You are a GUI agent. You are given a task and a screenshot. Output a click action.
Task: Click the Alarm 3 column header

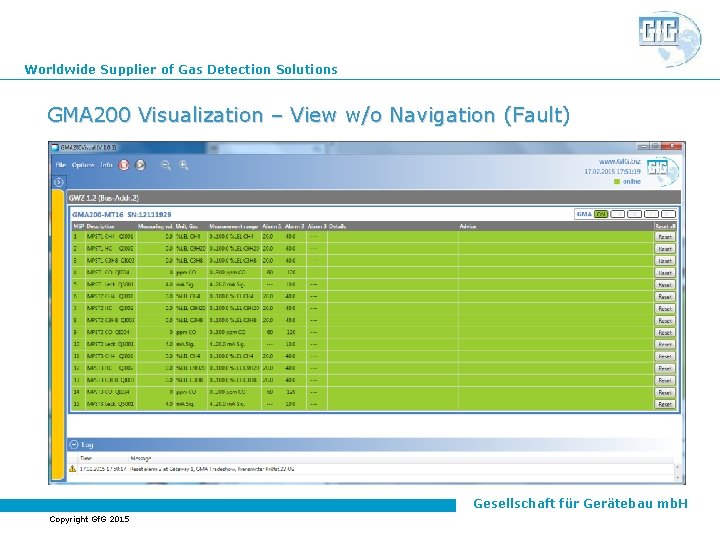tap(317, 226)
